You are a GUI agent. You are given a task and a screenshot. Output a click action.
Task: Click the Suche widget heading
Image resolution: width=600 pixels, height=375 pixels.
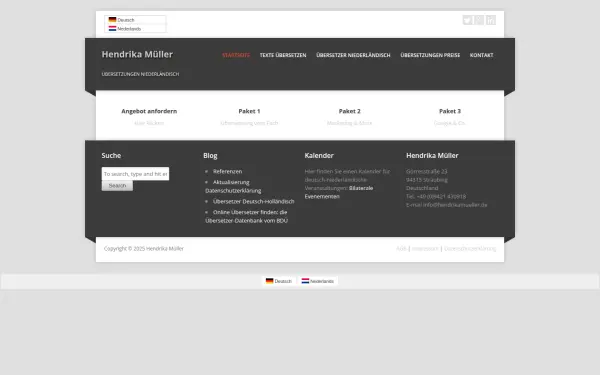111,155
